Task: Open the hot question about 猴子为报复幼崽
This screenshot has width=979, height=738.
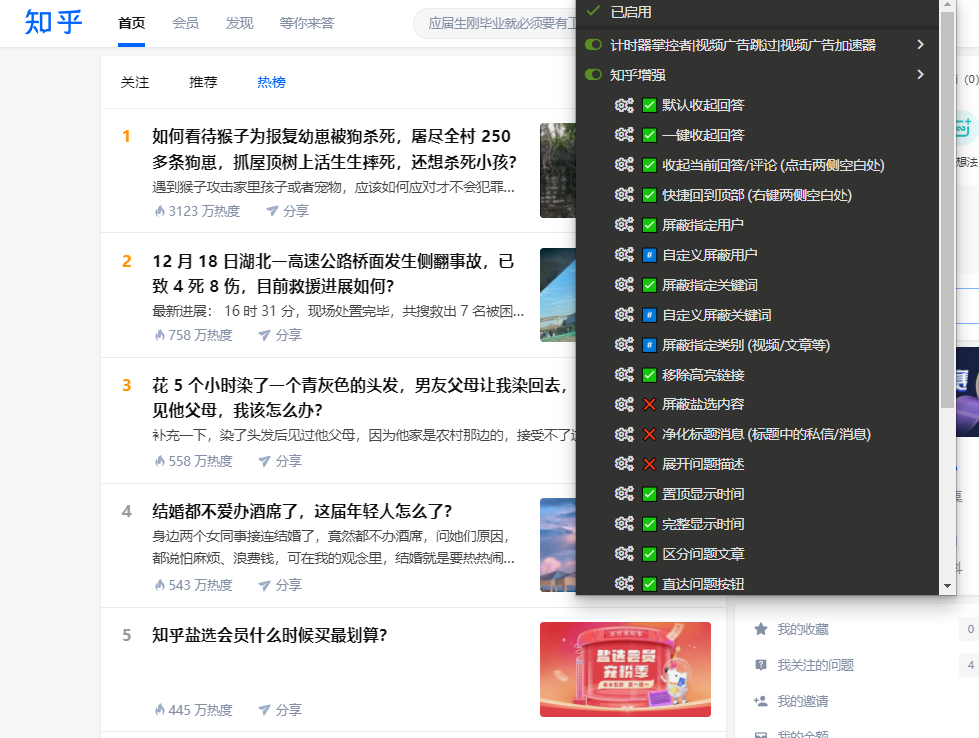Action: click(334, 149)
